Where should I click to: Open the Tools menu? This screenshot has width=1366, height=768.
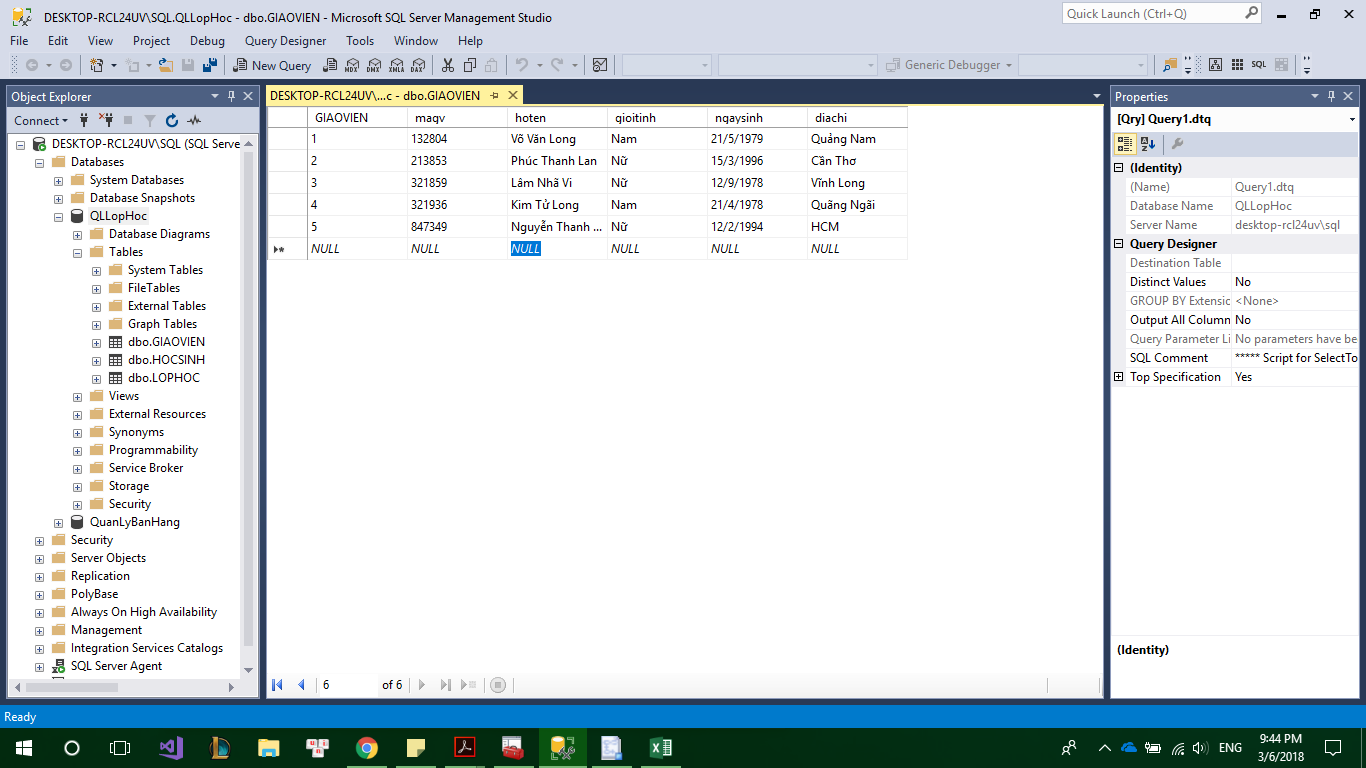360,41
